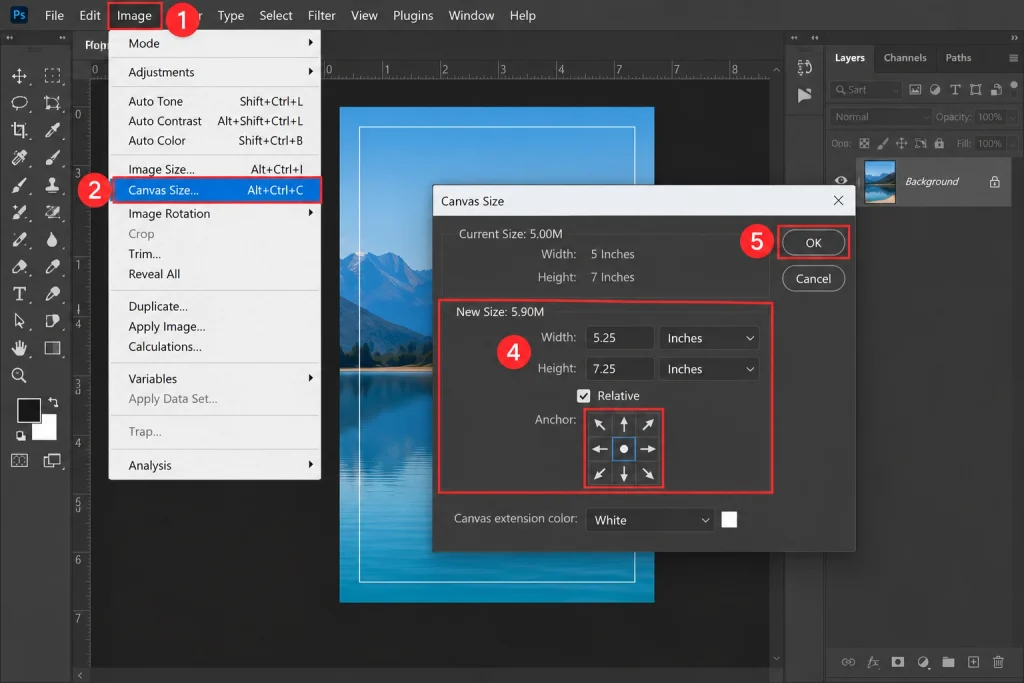1024x683 pixels.
Task: Open the layer Opacity dropdown arrow
Action: [x=1012, y=117]
